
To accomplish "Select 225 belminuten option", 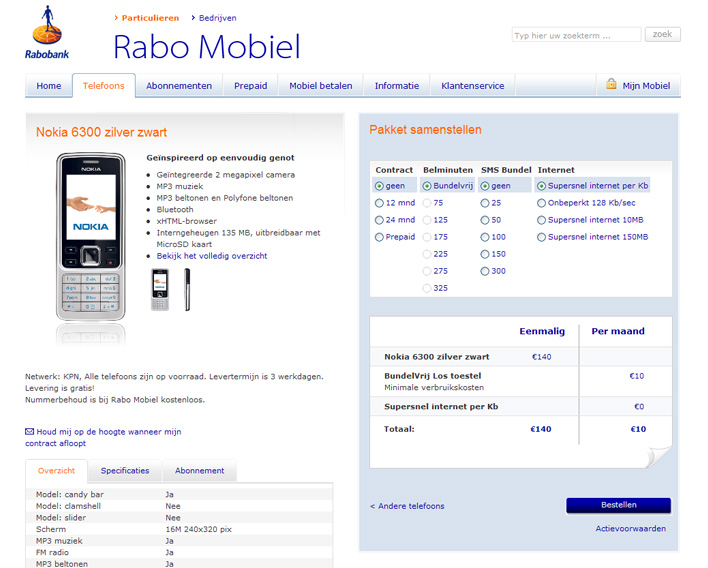I will click(x=427, y=254).
